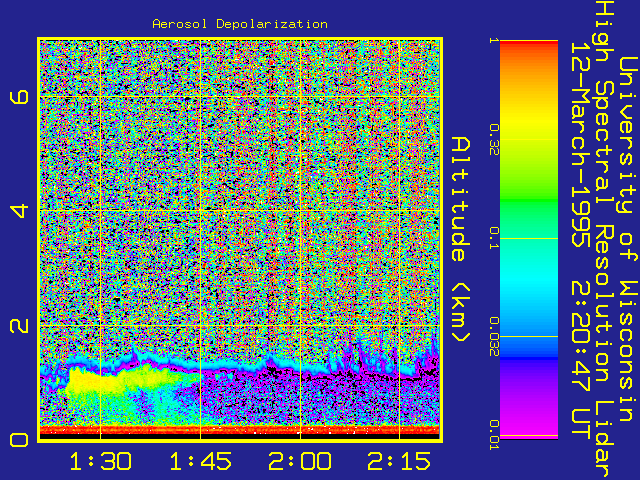
Task: Click the altitude axis label 4
Action: coord(19,211)
